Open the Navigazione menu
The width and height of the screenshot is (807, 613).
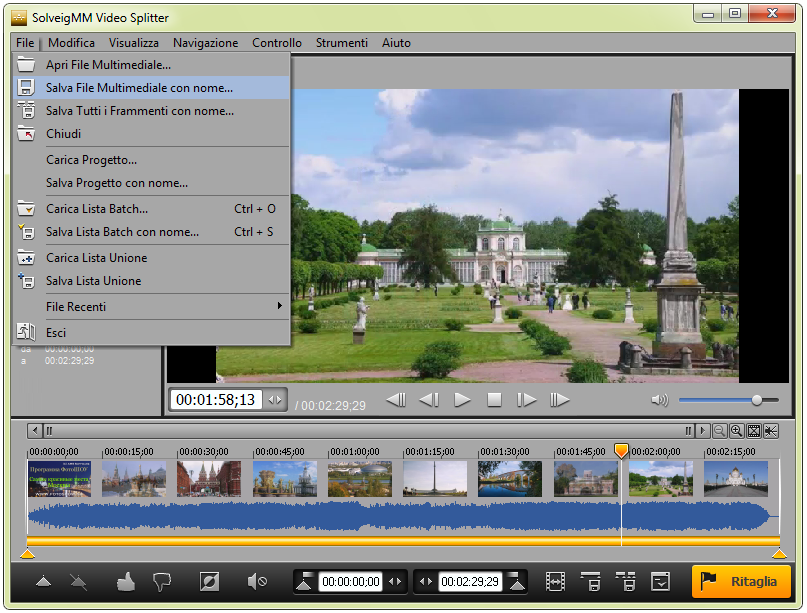[205, 43]
